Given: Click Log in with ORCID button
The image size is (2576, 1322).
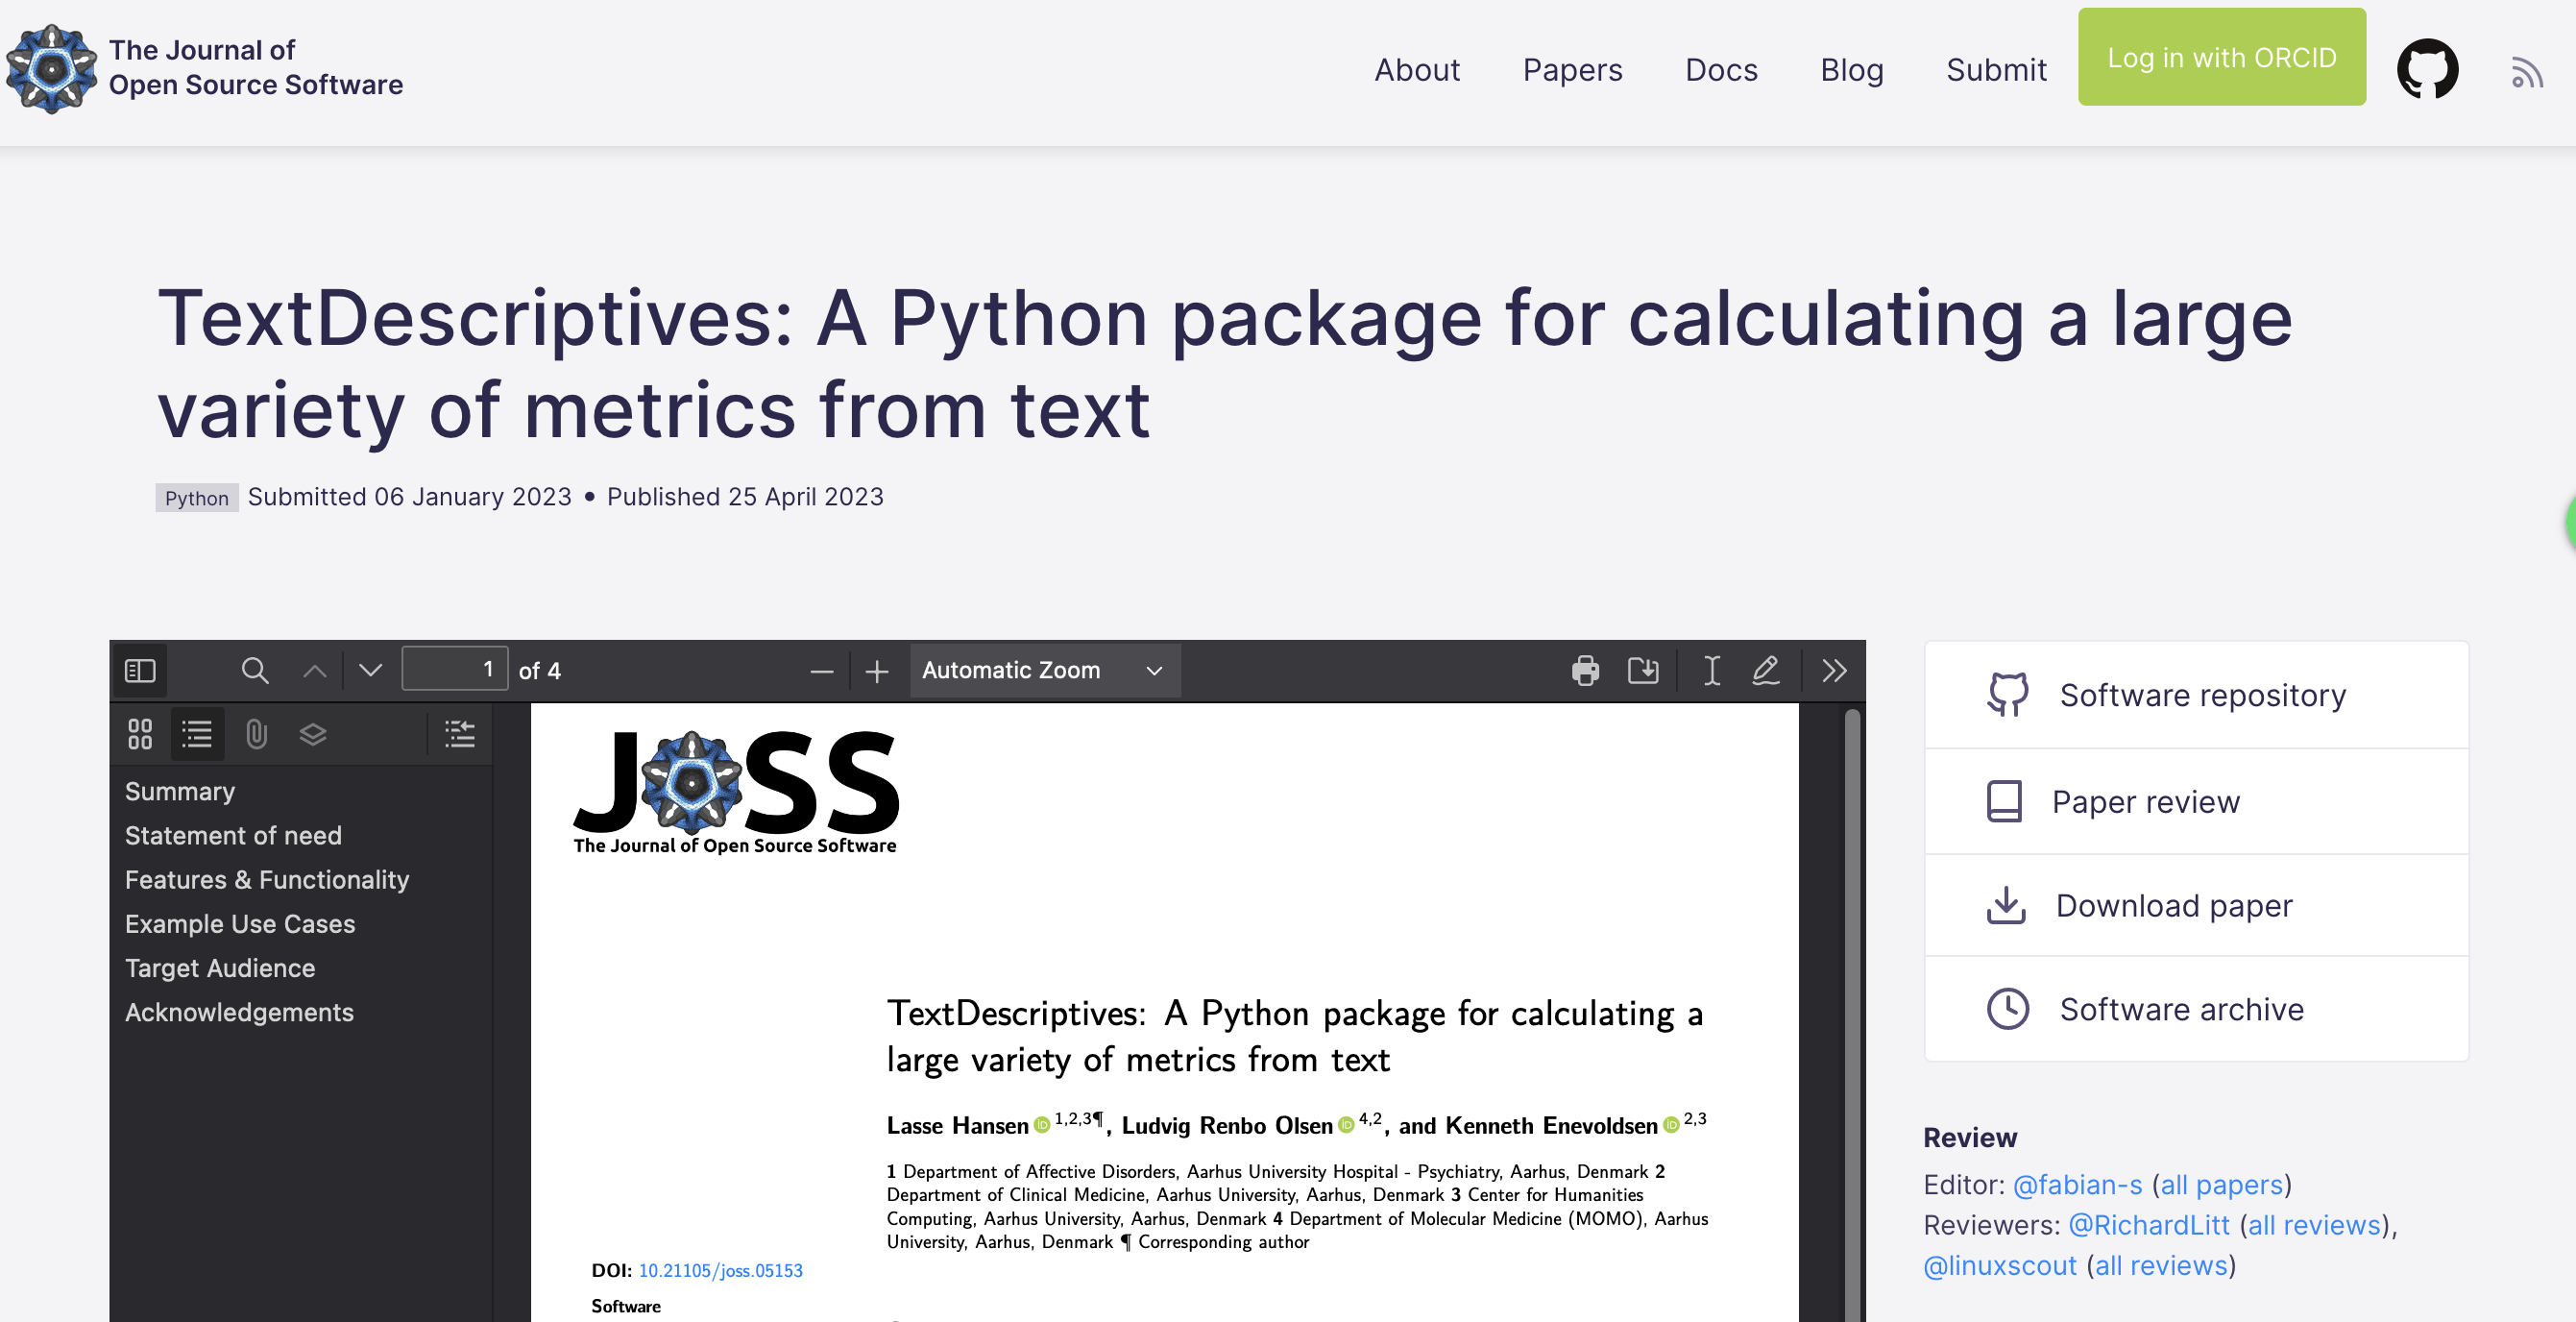Looking at the screenshot, I should click(2221, 57).
